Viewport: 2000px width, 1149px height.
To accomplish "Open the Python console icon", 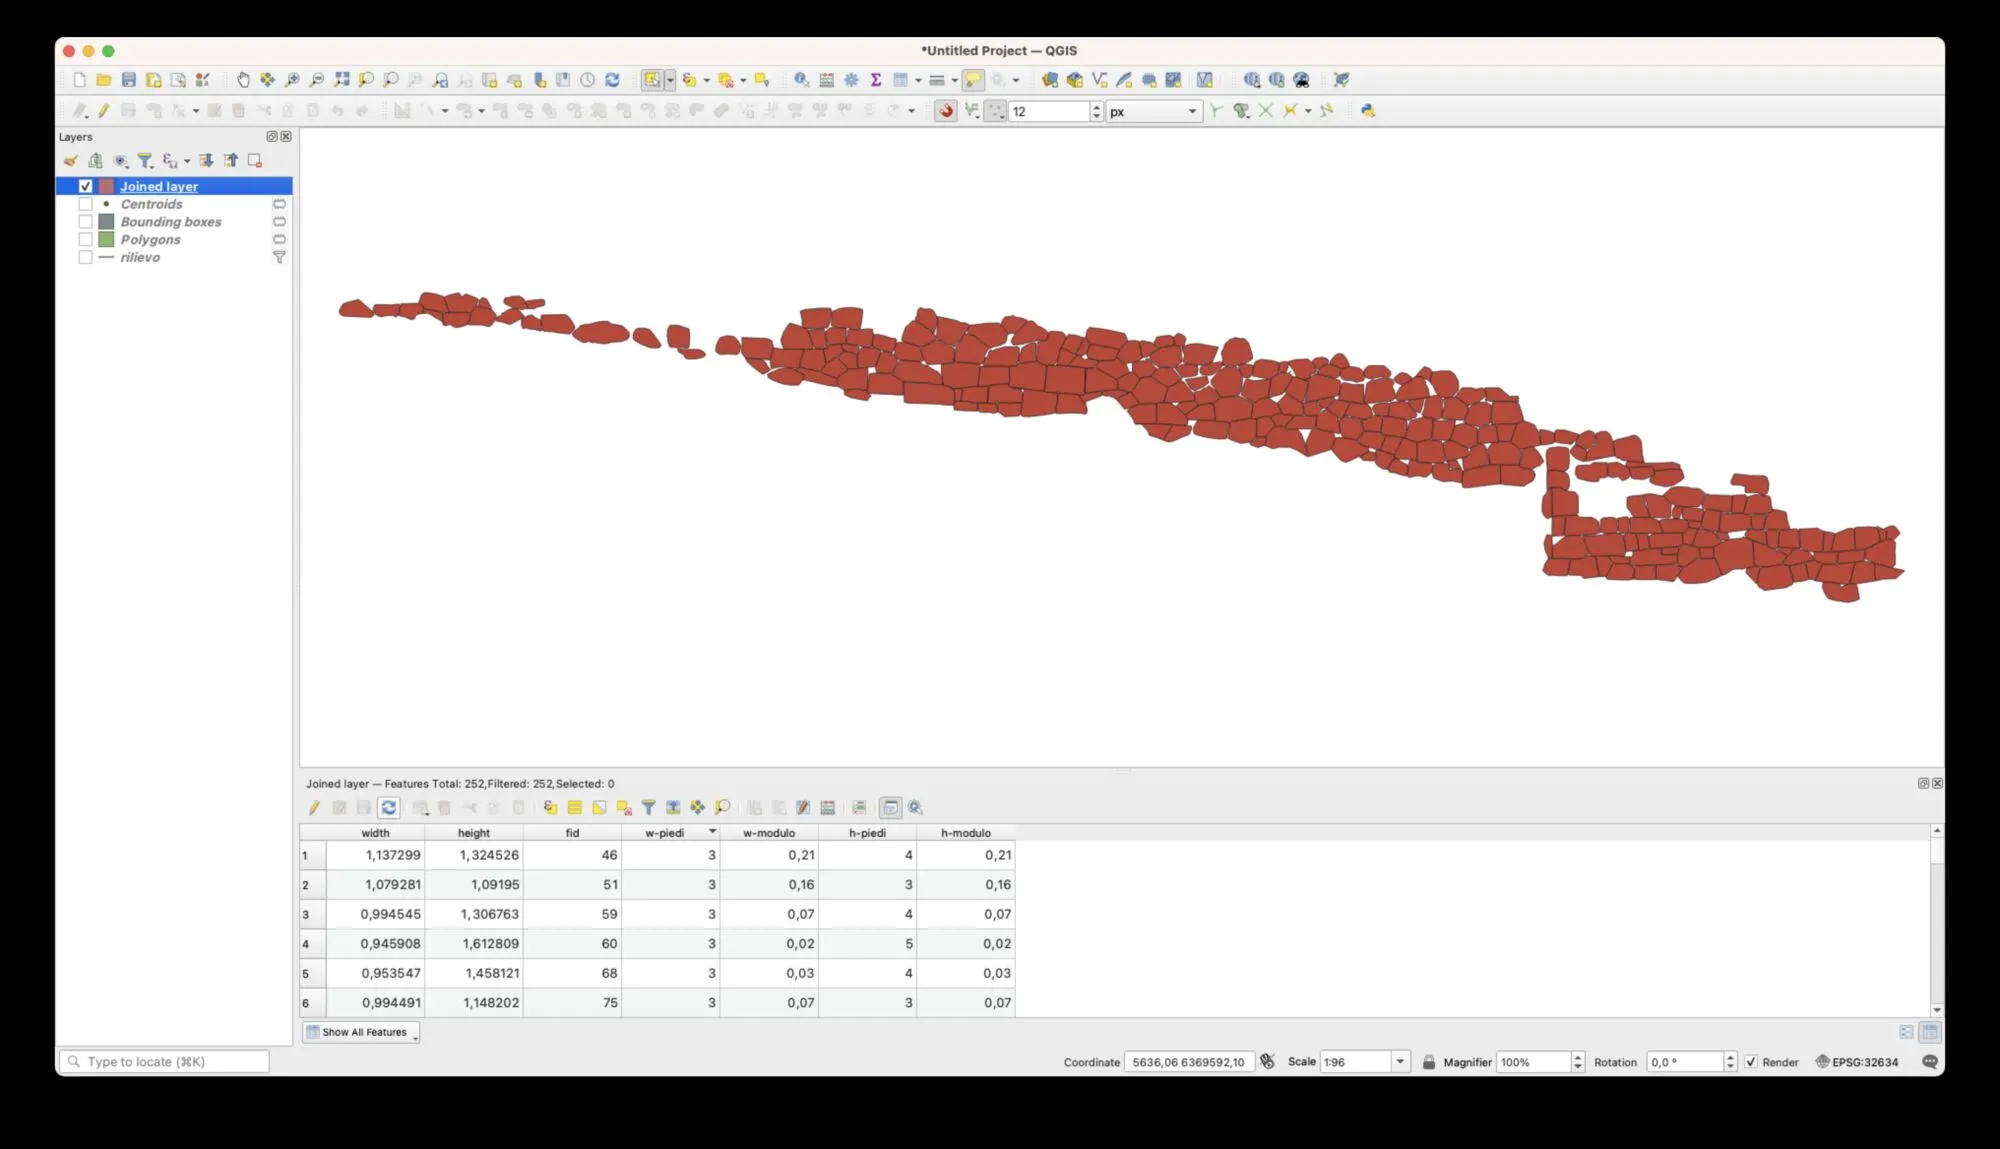I will click(x=1368, y=111).
